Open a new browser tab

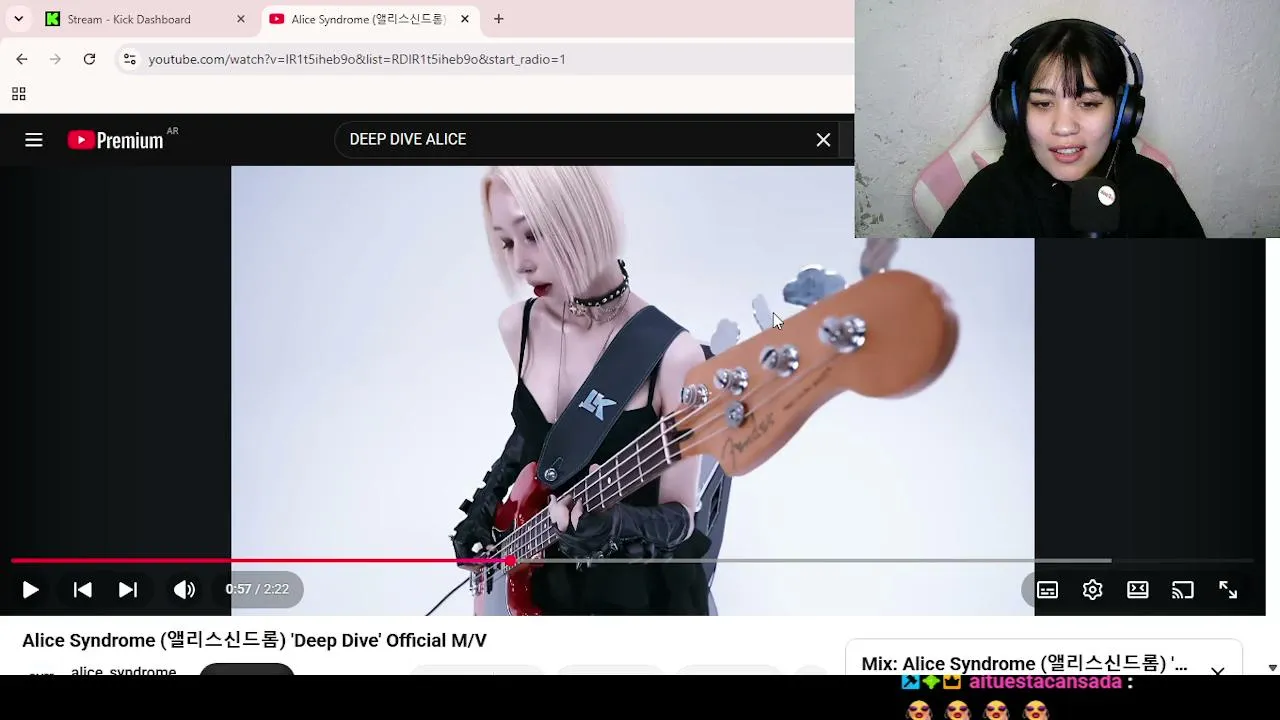pyautogui.click(x=499, y=19)
